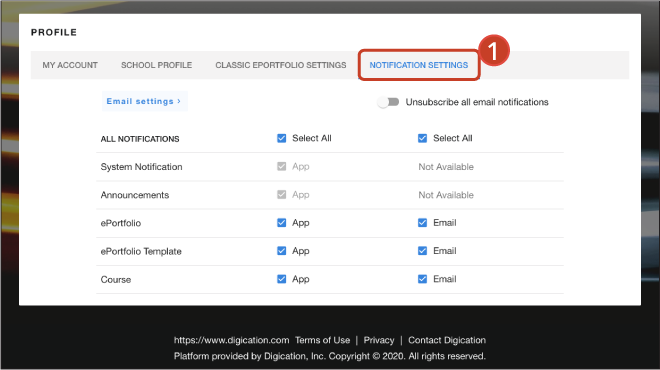
Task: Turn off Course App notifications
Action: pyautogui.click(x=282, y=279)
